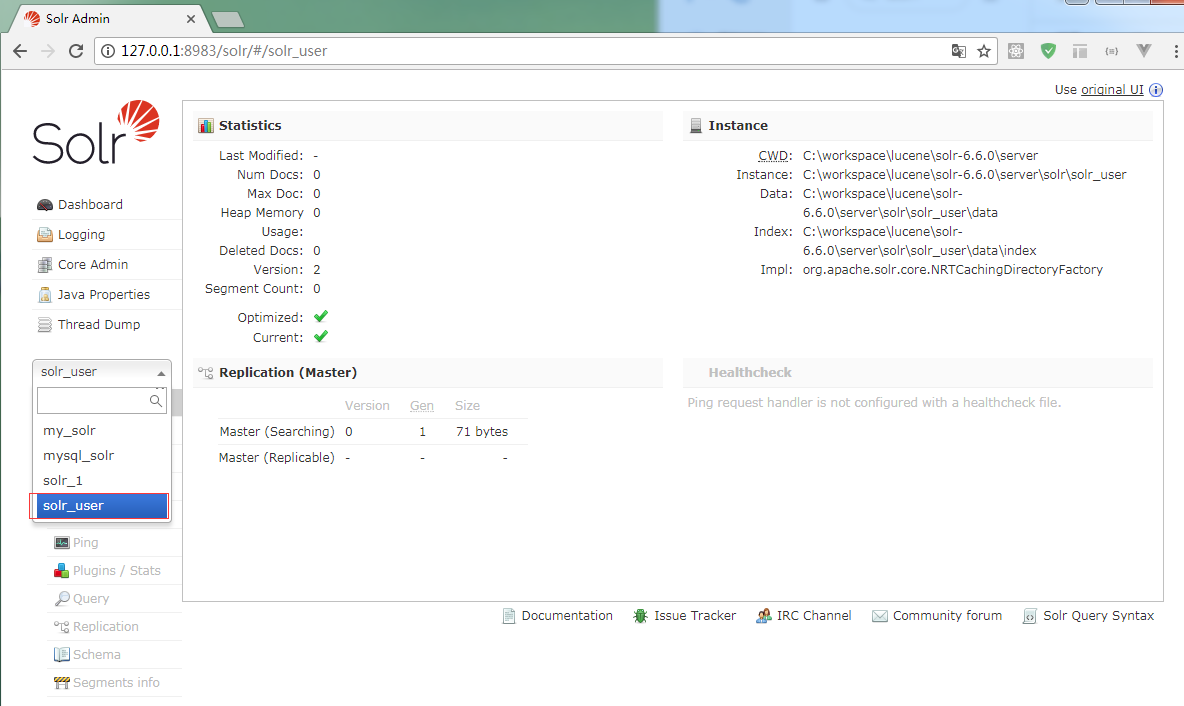
Task: Click the Gen column header
Action: (422, 406)
